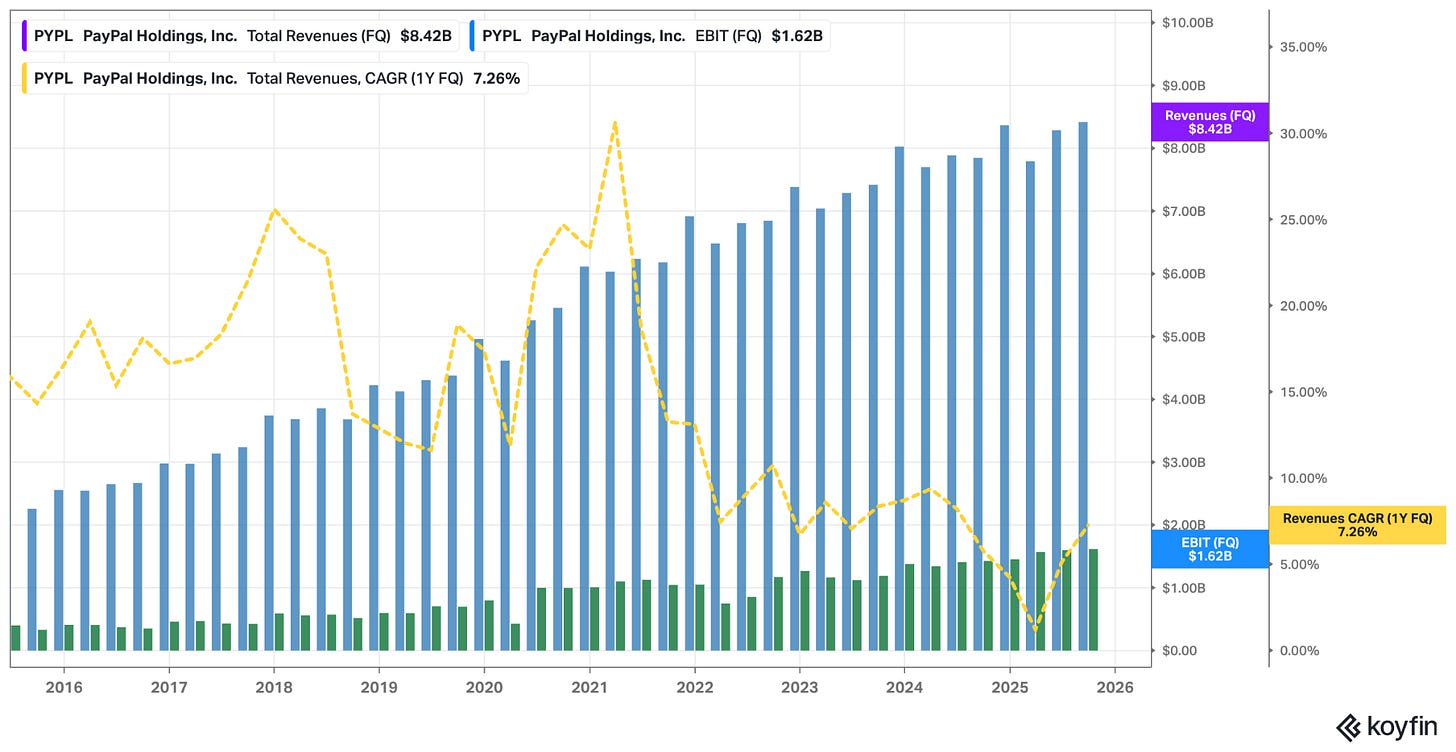Click the 2024 label on the time axis
The height and width of the screenshot is (752, 1456).
click(904, 687)
